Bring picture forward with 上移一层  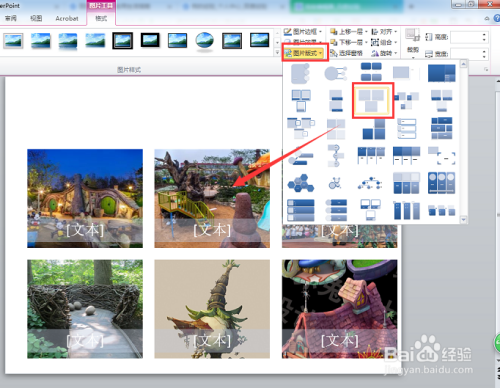(x=349, y=32)
